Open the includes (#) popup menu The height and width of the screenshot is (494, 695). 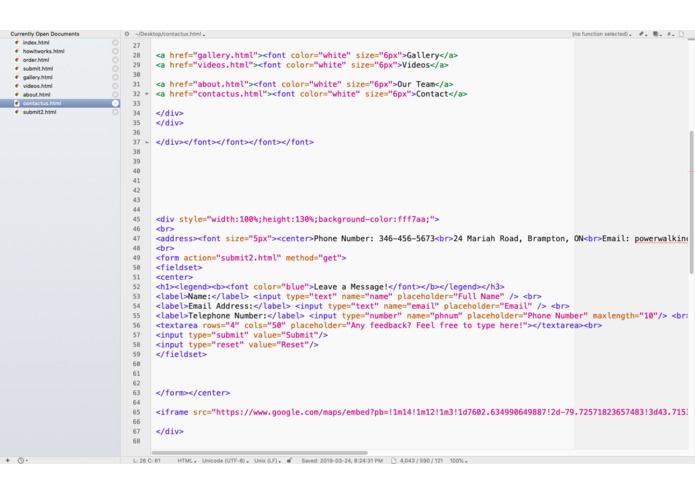tap(670, 34)
